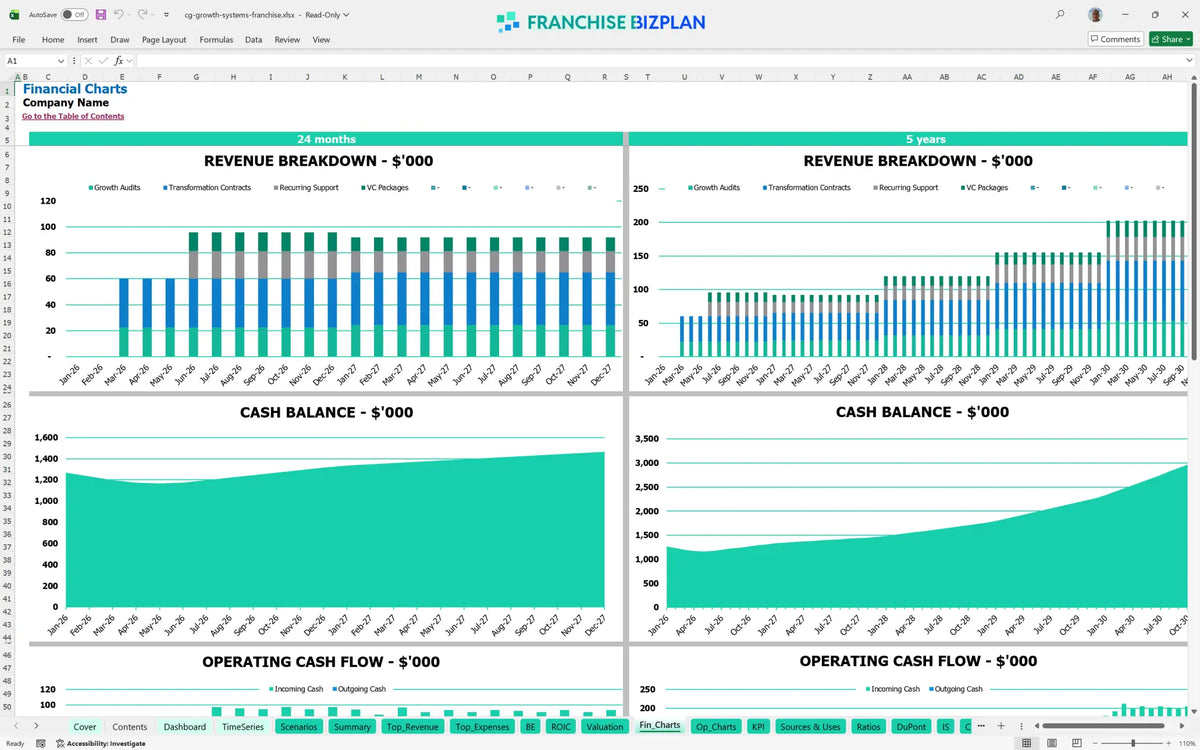This screenshot has width=1200, height=750.
Task: Select the Financial Charts title cell
Action: coord(75,89)
